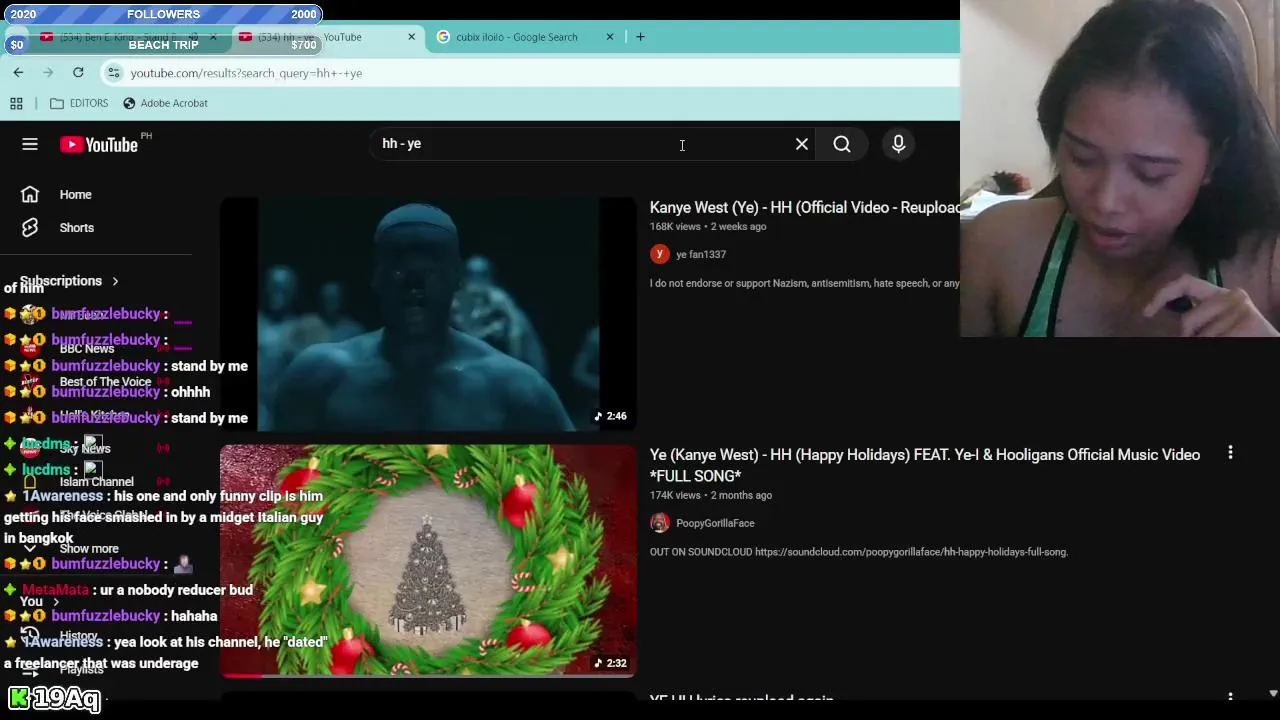Viewport: 1280px width, 720px height.
Task: Click the ye fan1337 channel avatar
Action: pyautogui.click(x=660, y=254)
